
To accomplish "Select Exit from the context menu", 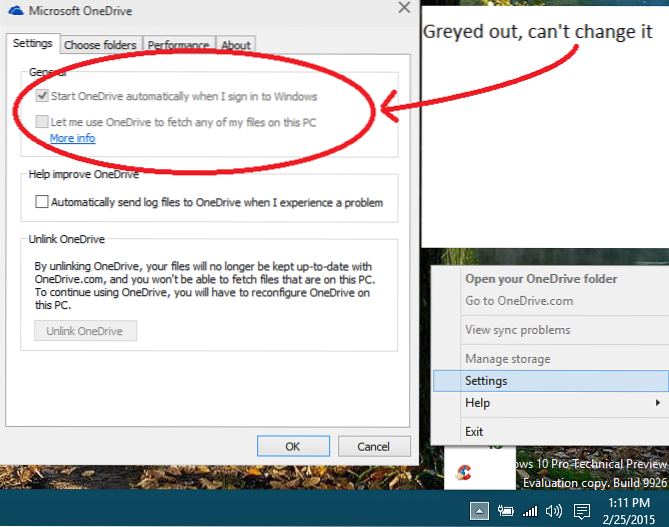I will (474, 432).
